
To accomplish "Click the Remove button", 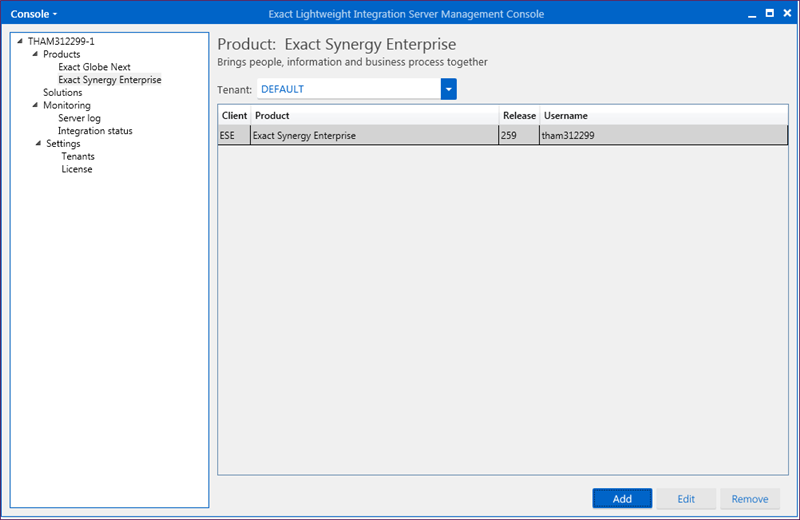I will pos(750,499).
